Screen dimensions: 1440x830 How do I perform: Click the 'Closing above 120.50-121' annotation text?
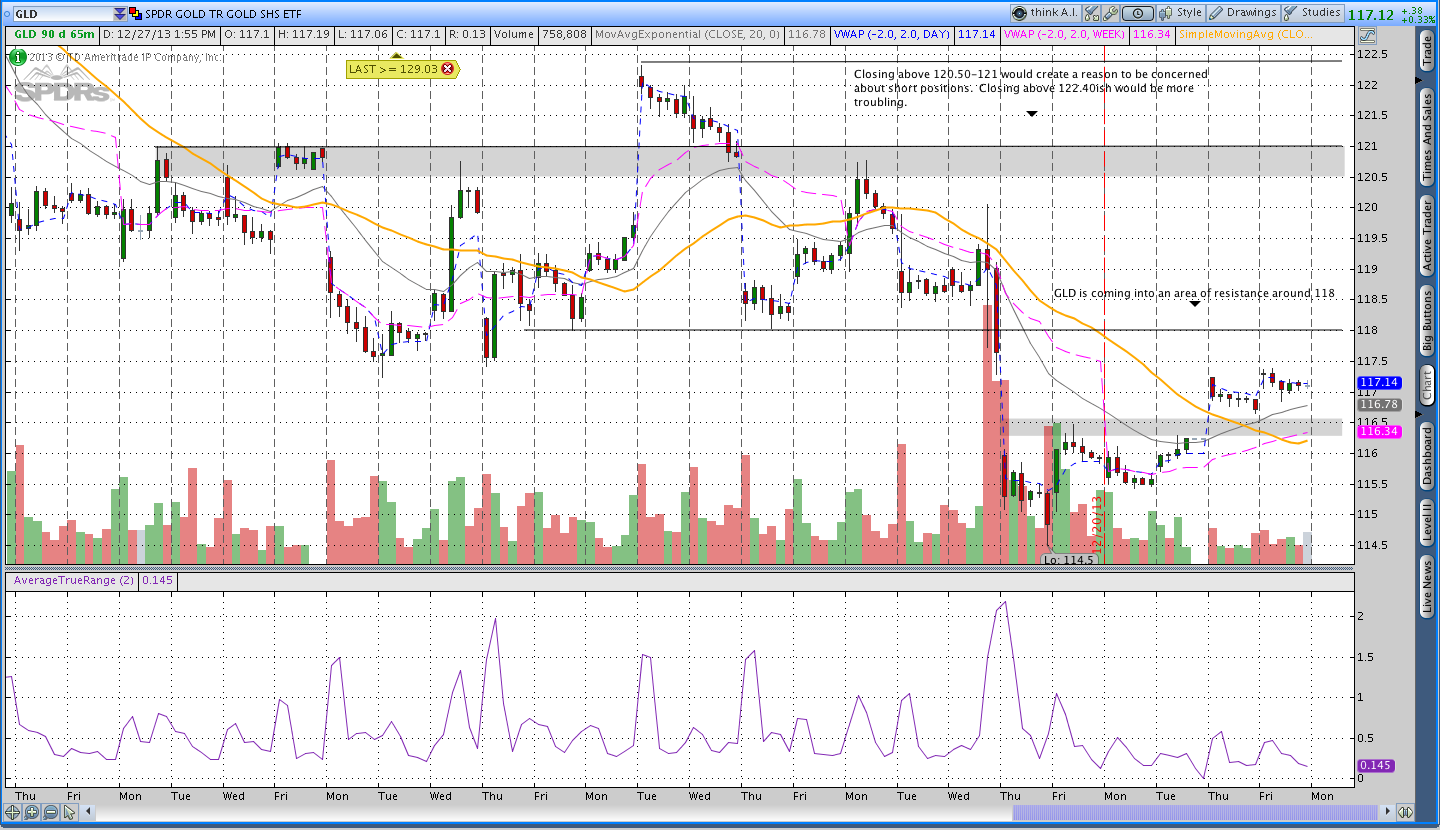coord(1030,88)
